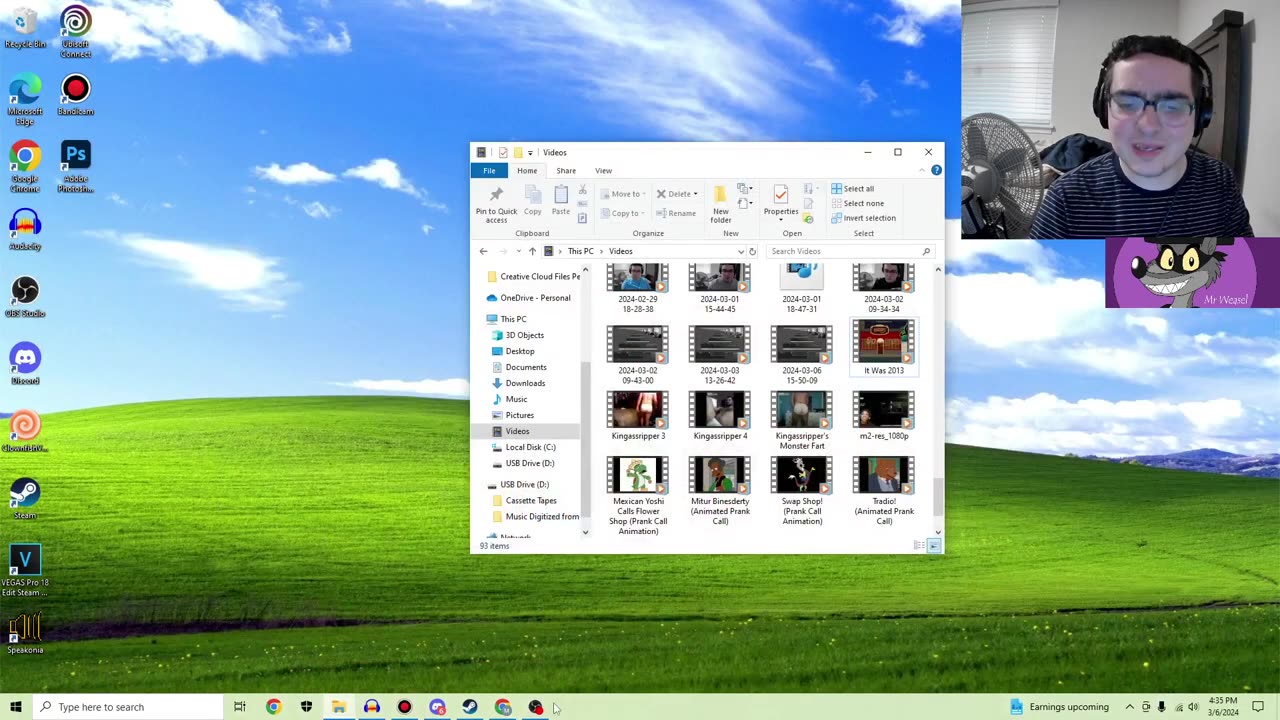Image resolution: width=1280 pixels, height=720 pixels.
Task: Go up one folder level arrow
Action: (x=532, y=252)
